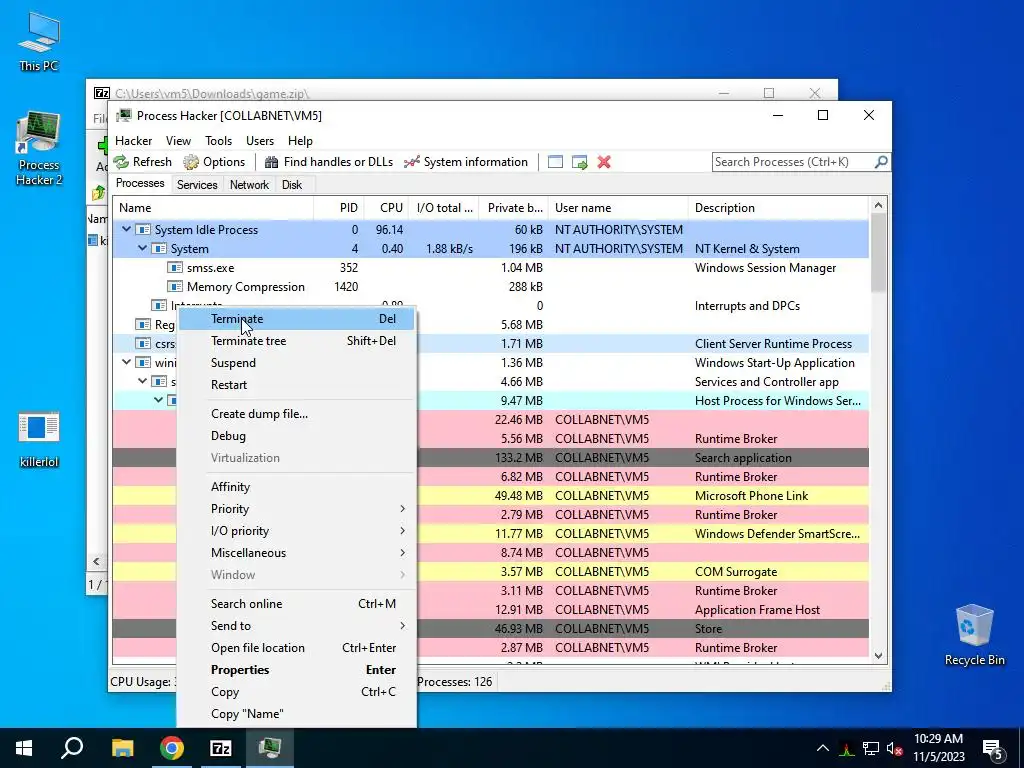
Task: Open System information from toolbar
Action: click(x=466, y=162)
